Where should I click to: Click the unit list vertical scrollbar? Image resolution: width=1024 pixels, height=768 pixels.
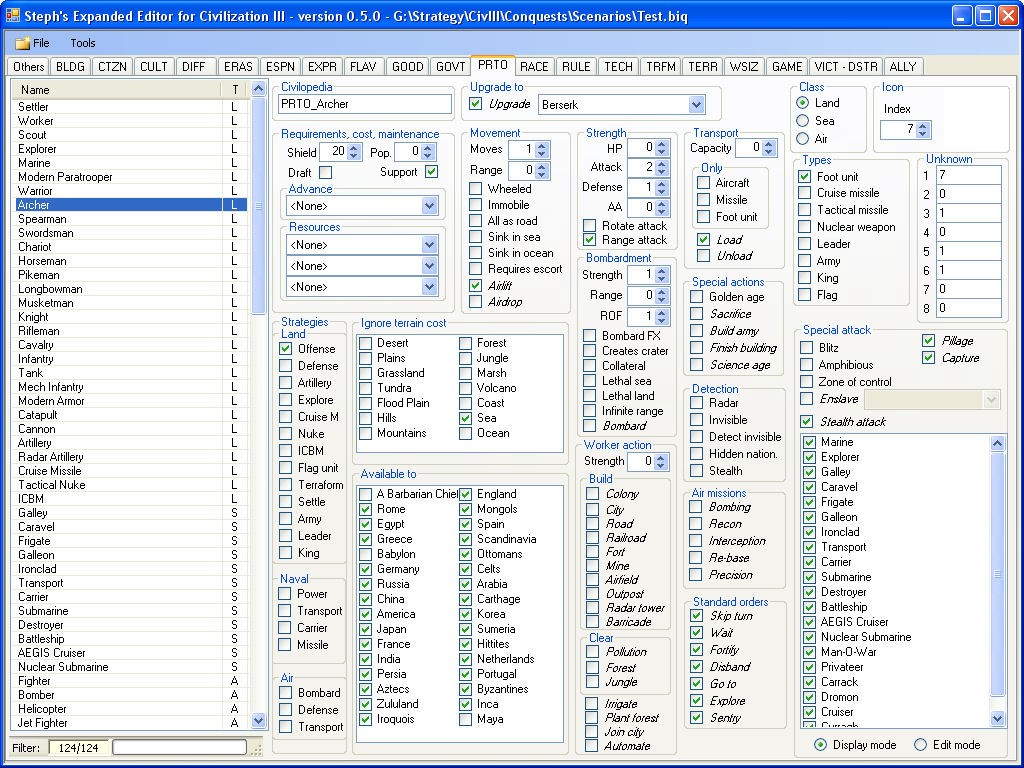(259, 405)
